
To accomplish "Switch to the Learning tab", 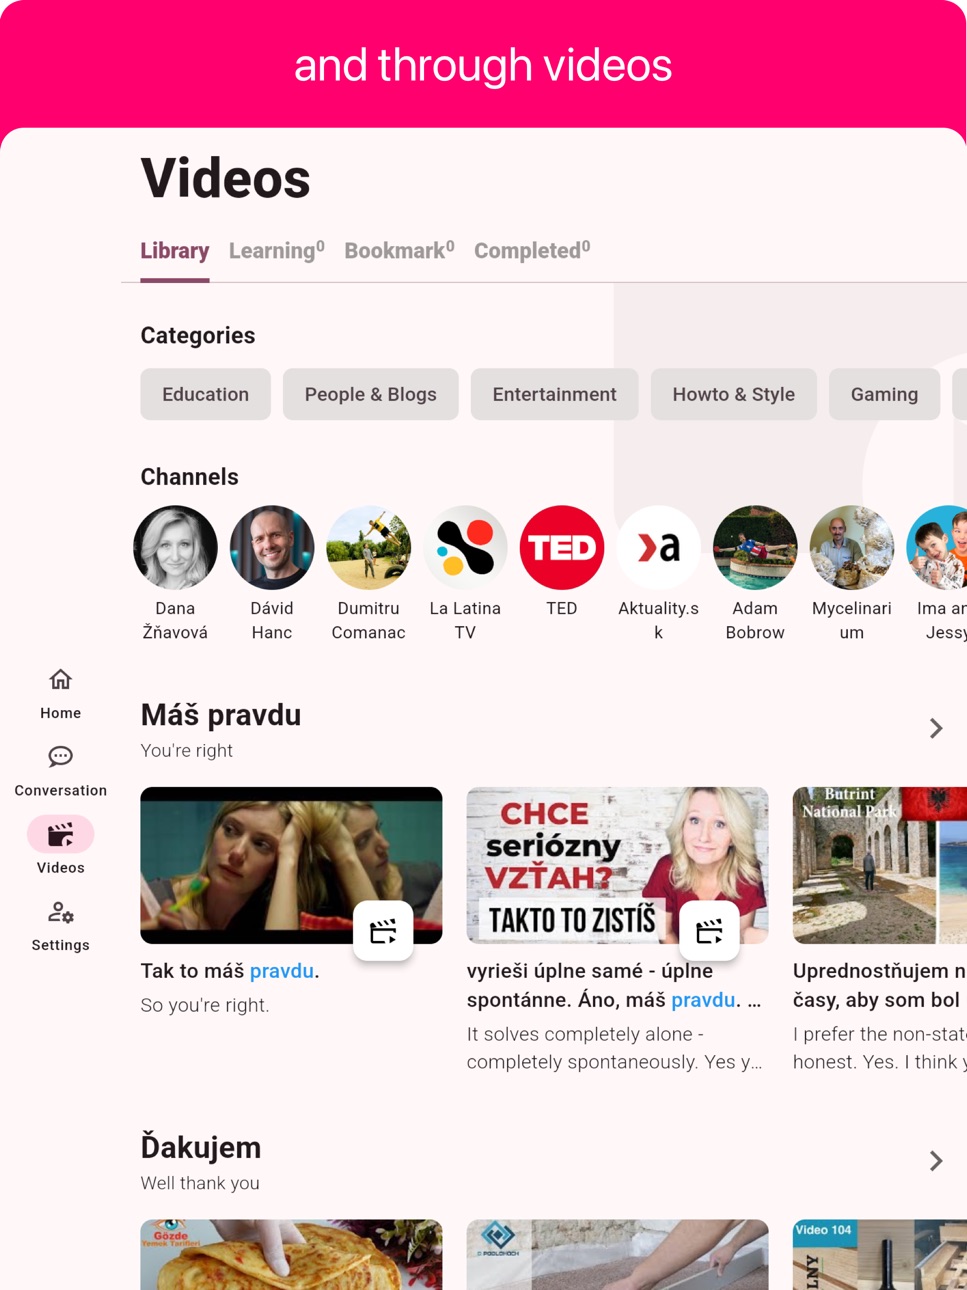I will tap(277, 251).
